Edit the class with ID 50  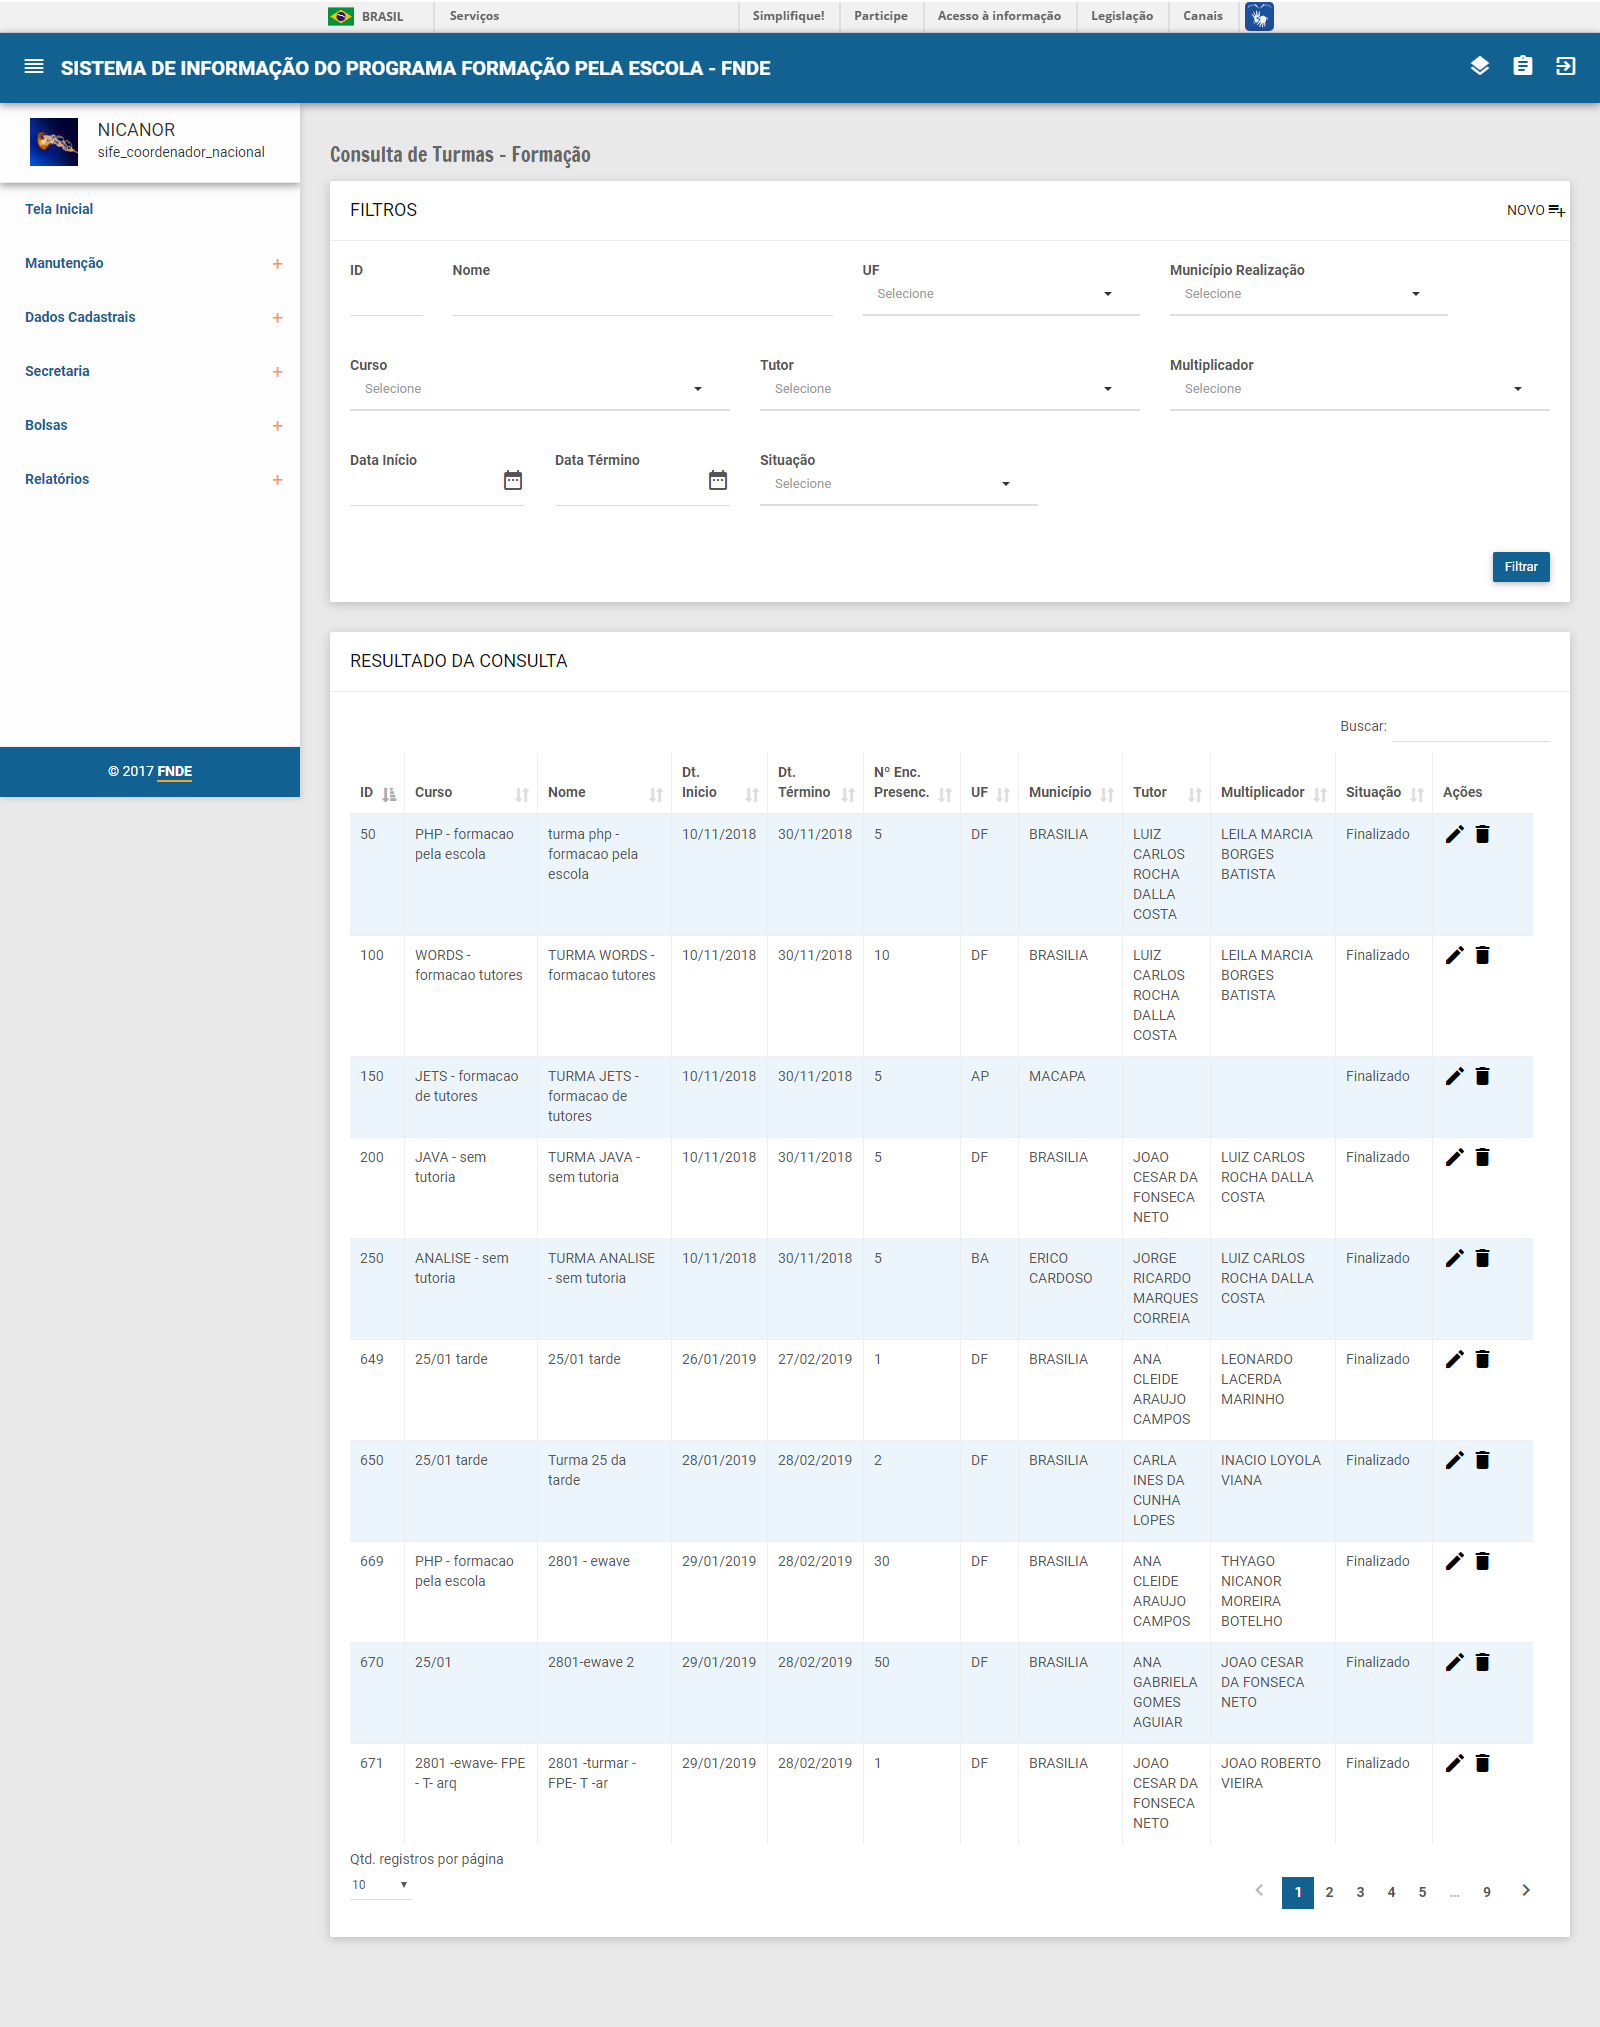tap(1454, 834)
